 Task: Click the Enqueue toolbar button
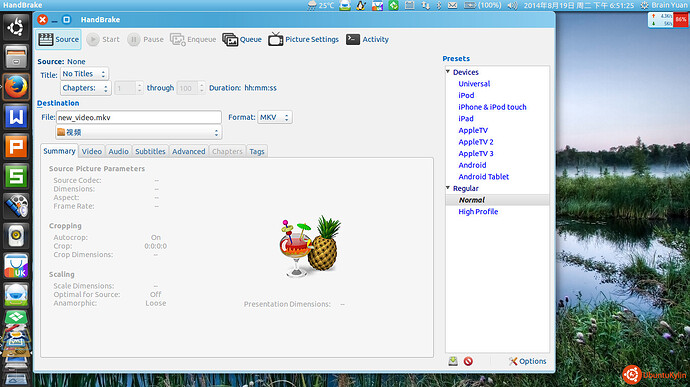click(193, 39)
